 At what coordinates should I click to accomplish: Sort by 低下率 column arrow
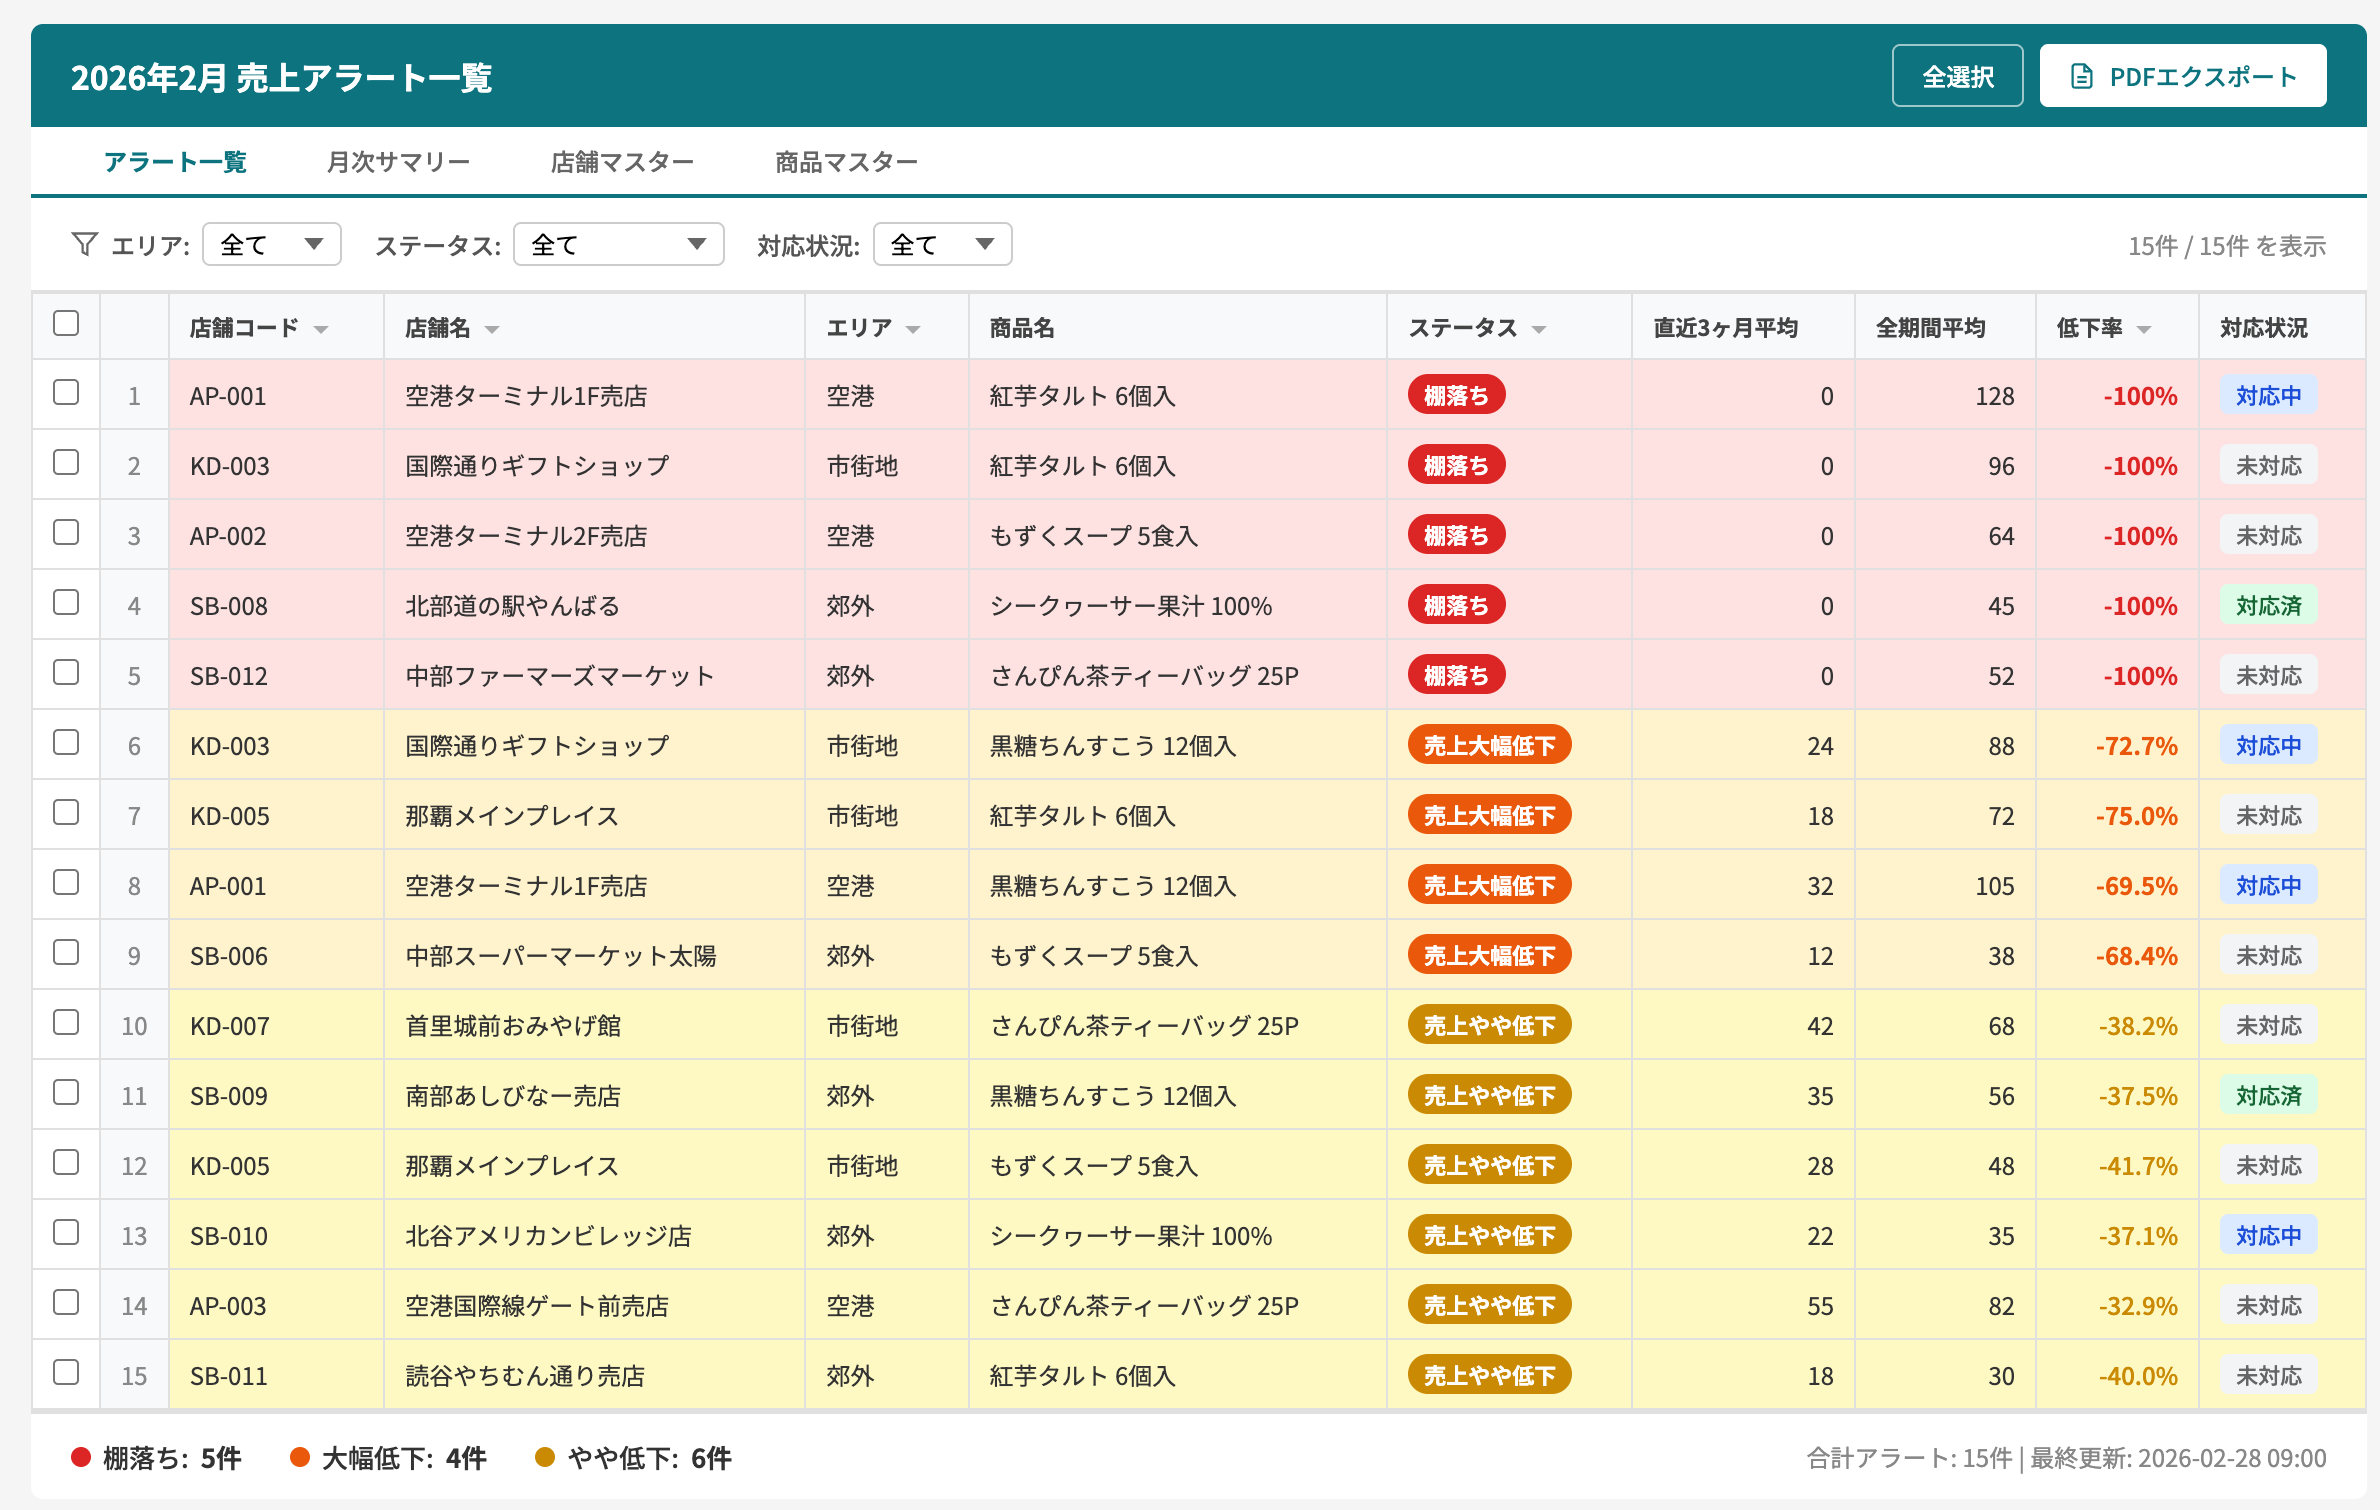pyautogui.click(x=2143, y=327)
